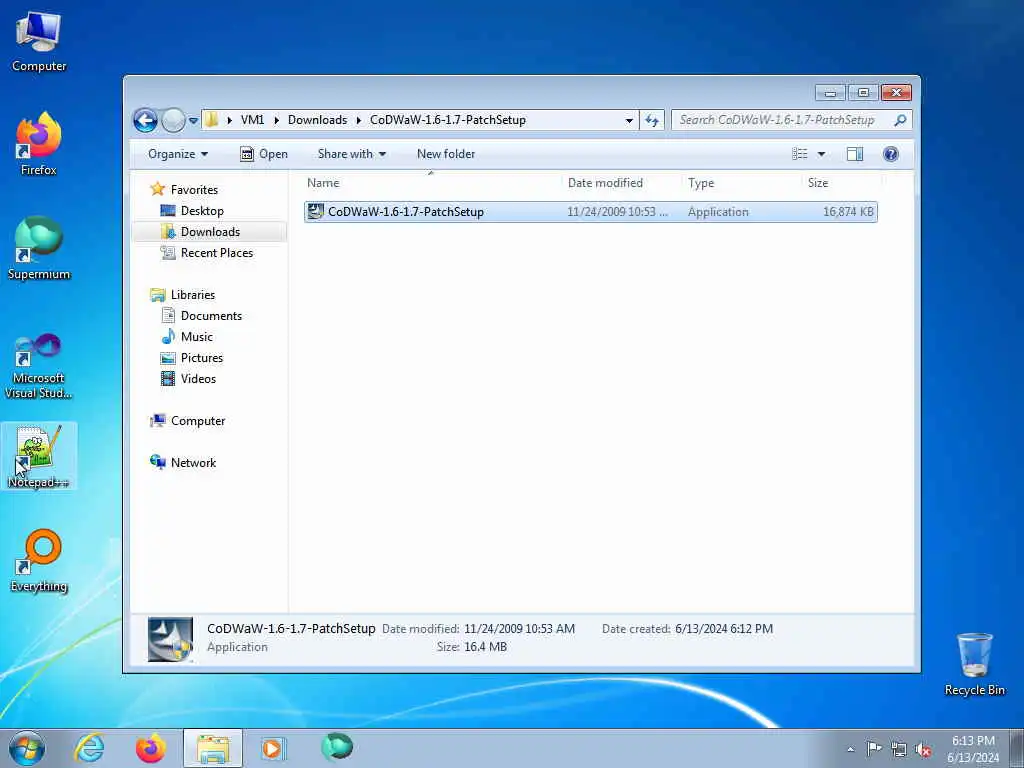Sort by the Size column header
1024x768 pixels.
pyautogui.click(x=841, y=183)
